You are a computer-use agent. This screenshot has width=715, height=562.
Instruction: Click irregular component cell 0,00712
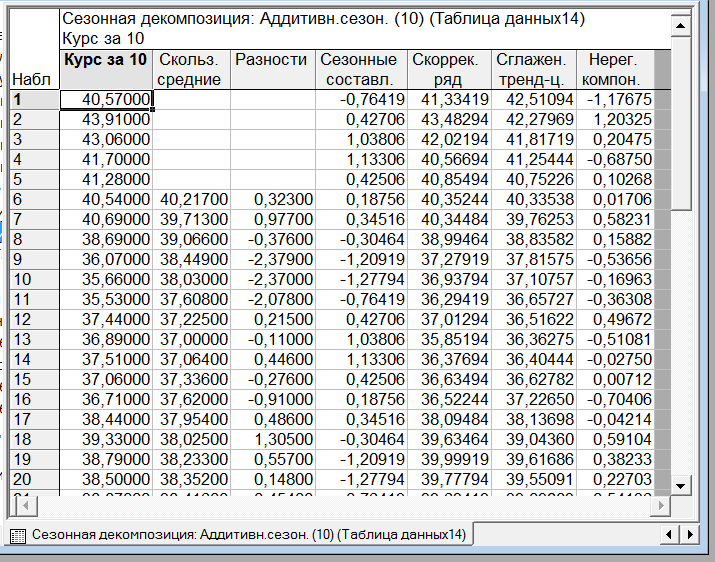tap(616, 379)
